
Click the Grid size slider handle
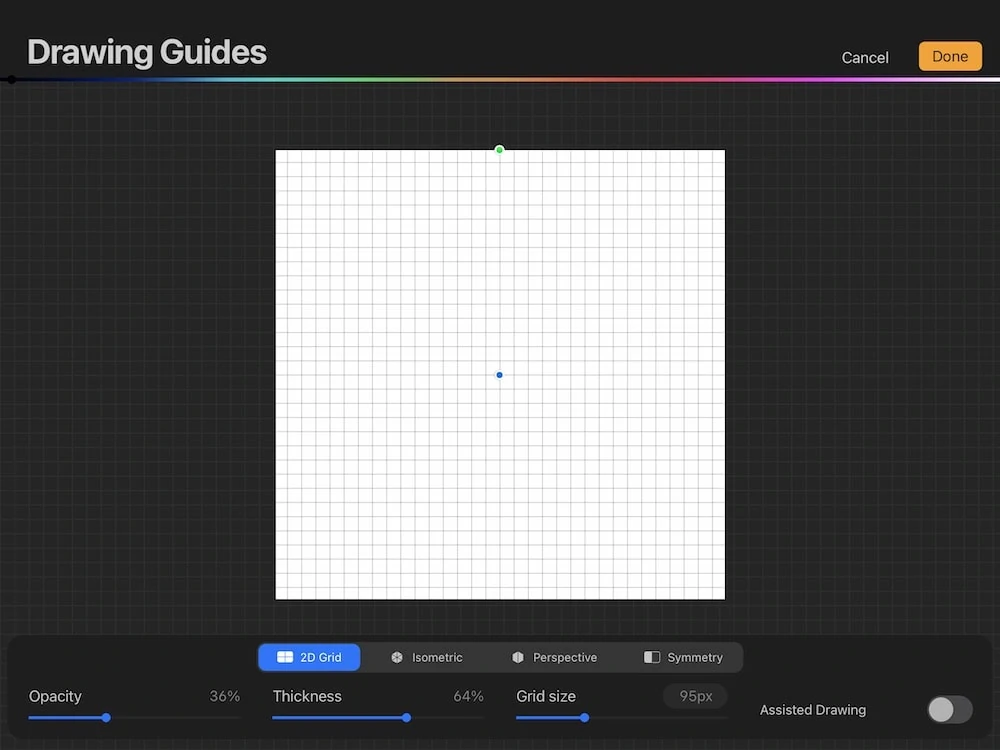[584, 718]
